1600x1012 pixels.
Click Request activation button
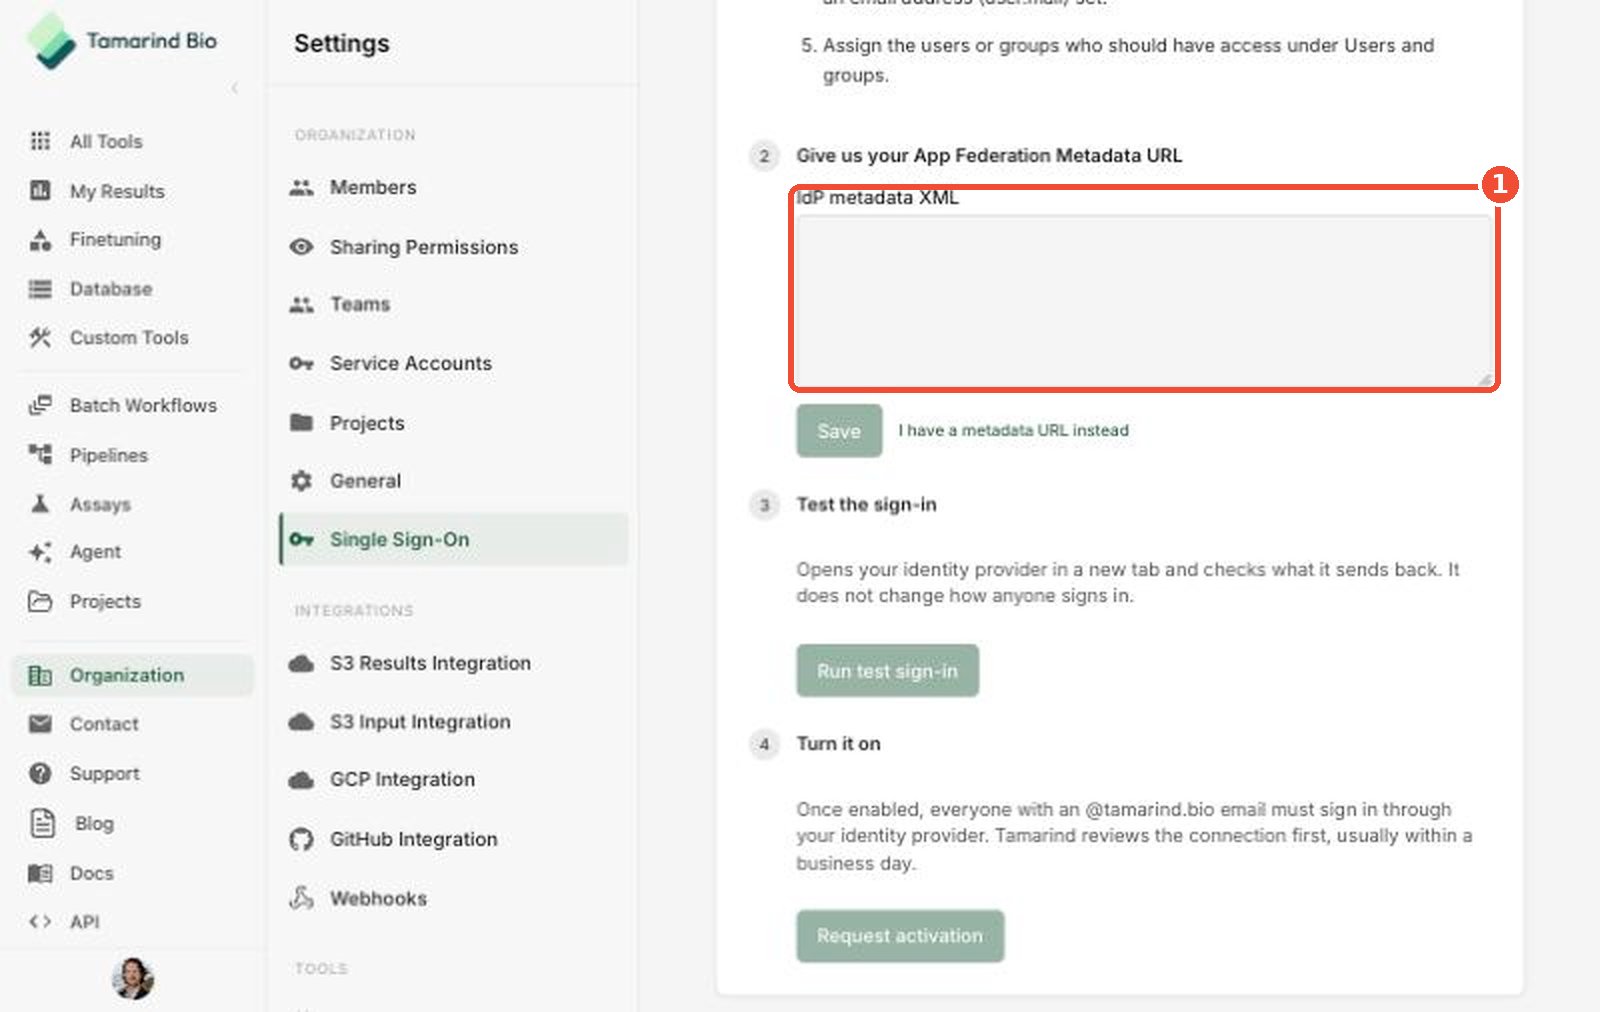pos(900,936)
